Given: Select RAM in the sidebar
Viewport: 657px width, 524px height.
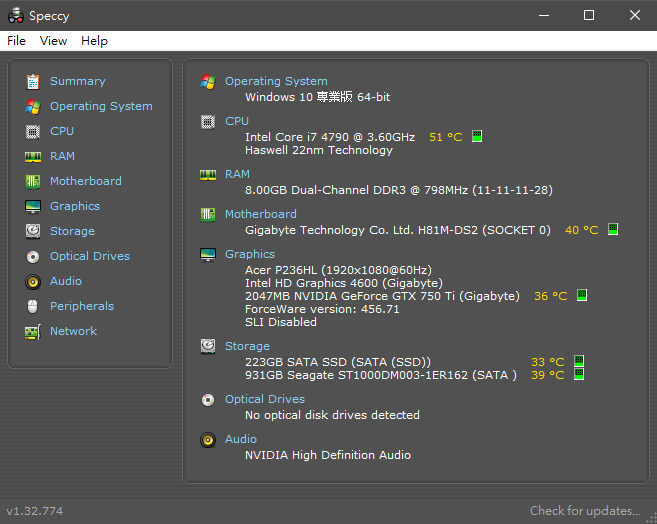Looking at the screenshot, I should tap(62, 156).
